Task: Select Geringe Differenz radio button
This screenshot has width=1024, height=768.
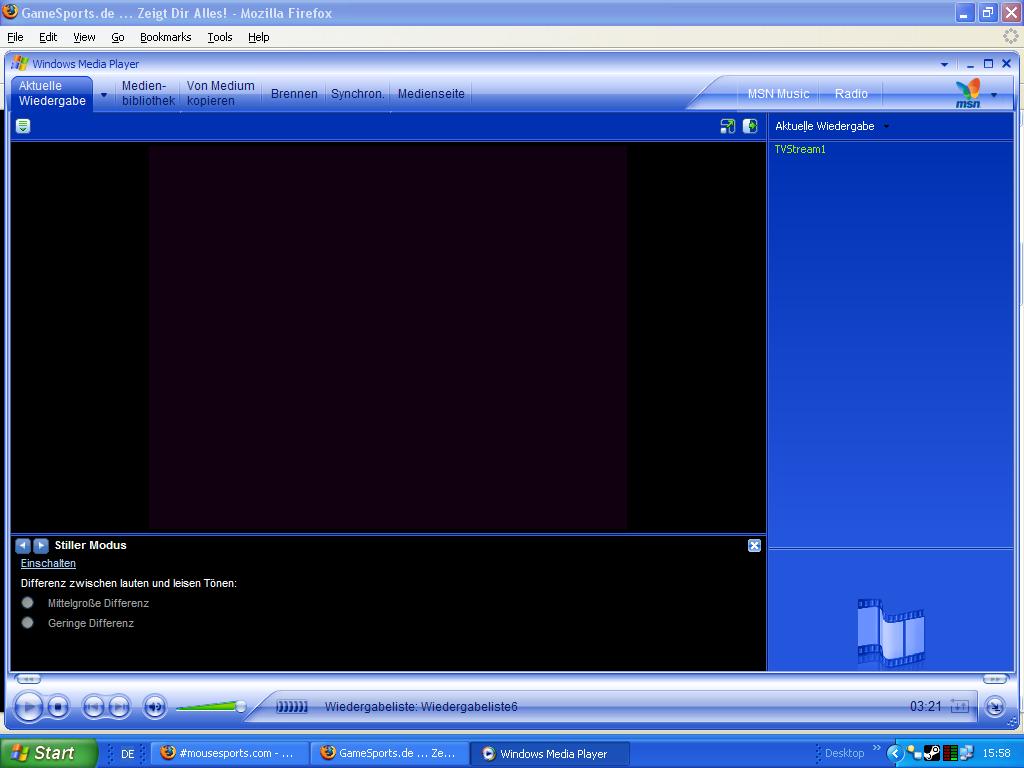Action: point(28,623)
